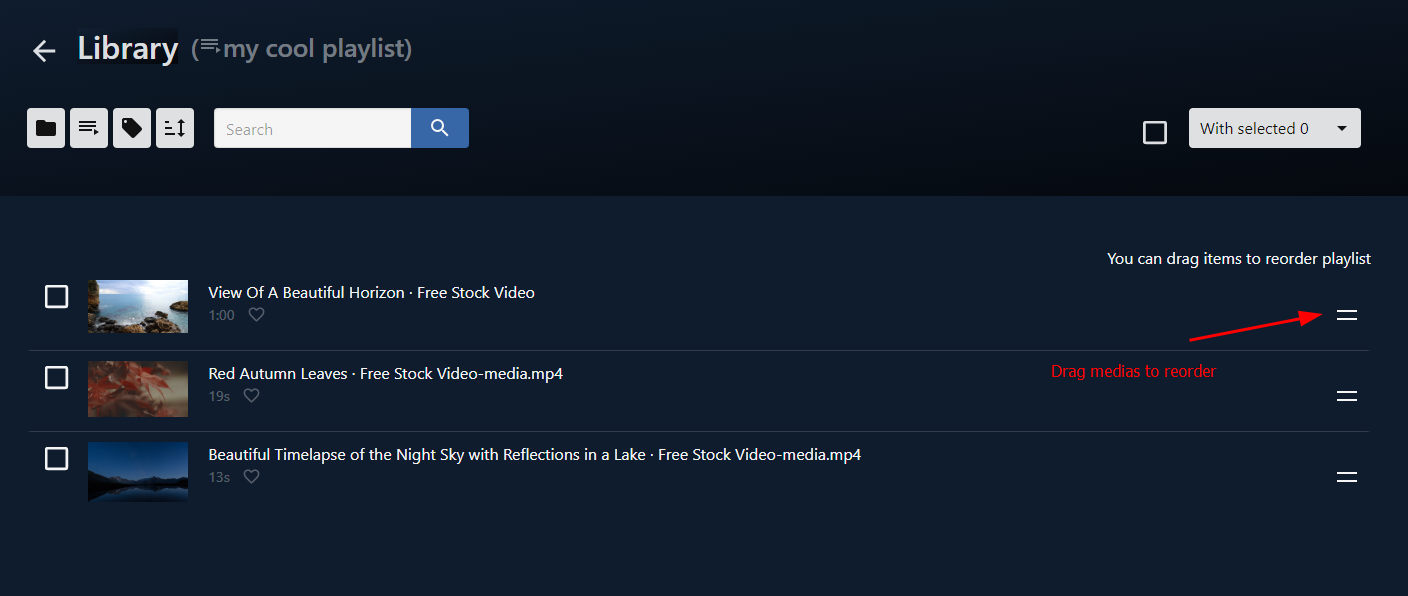The image size is (1408, 596).
Task: Favorite the Night Sky Timelapse heart icon
Action: (x=252, y=477)
